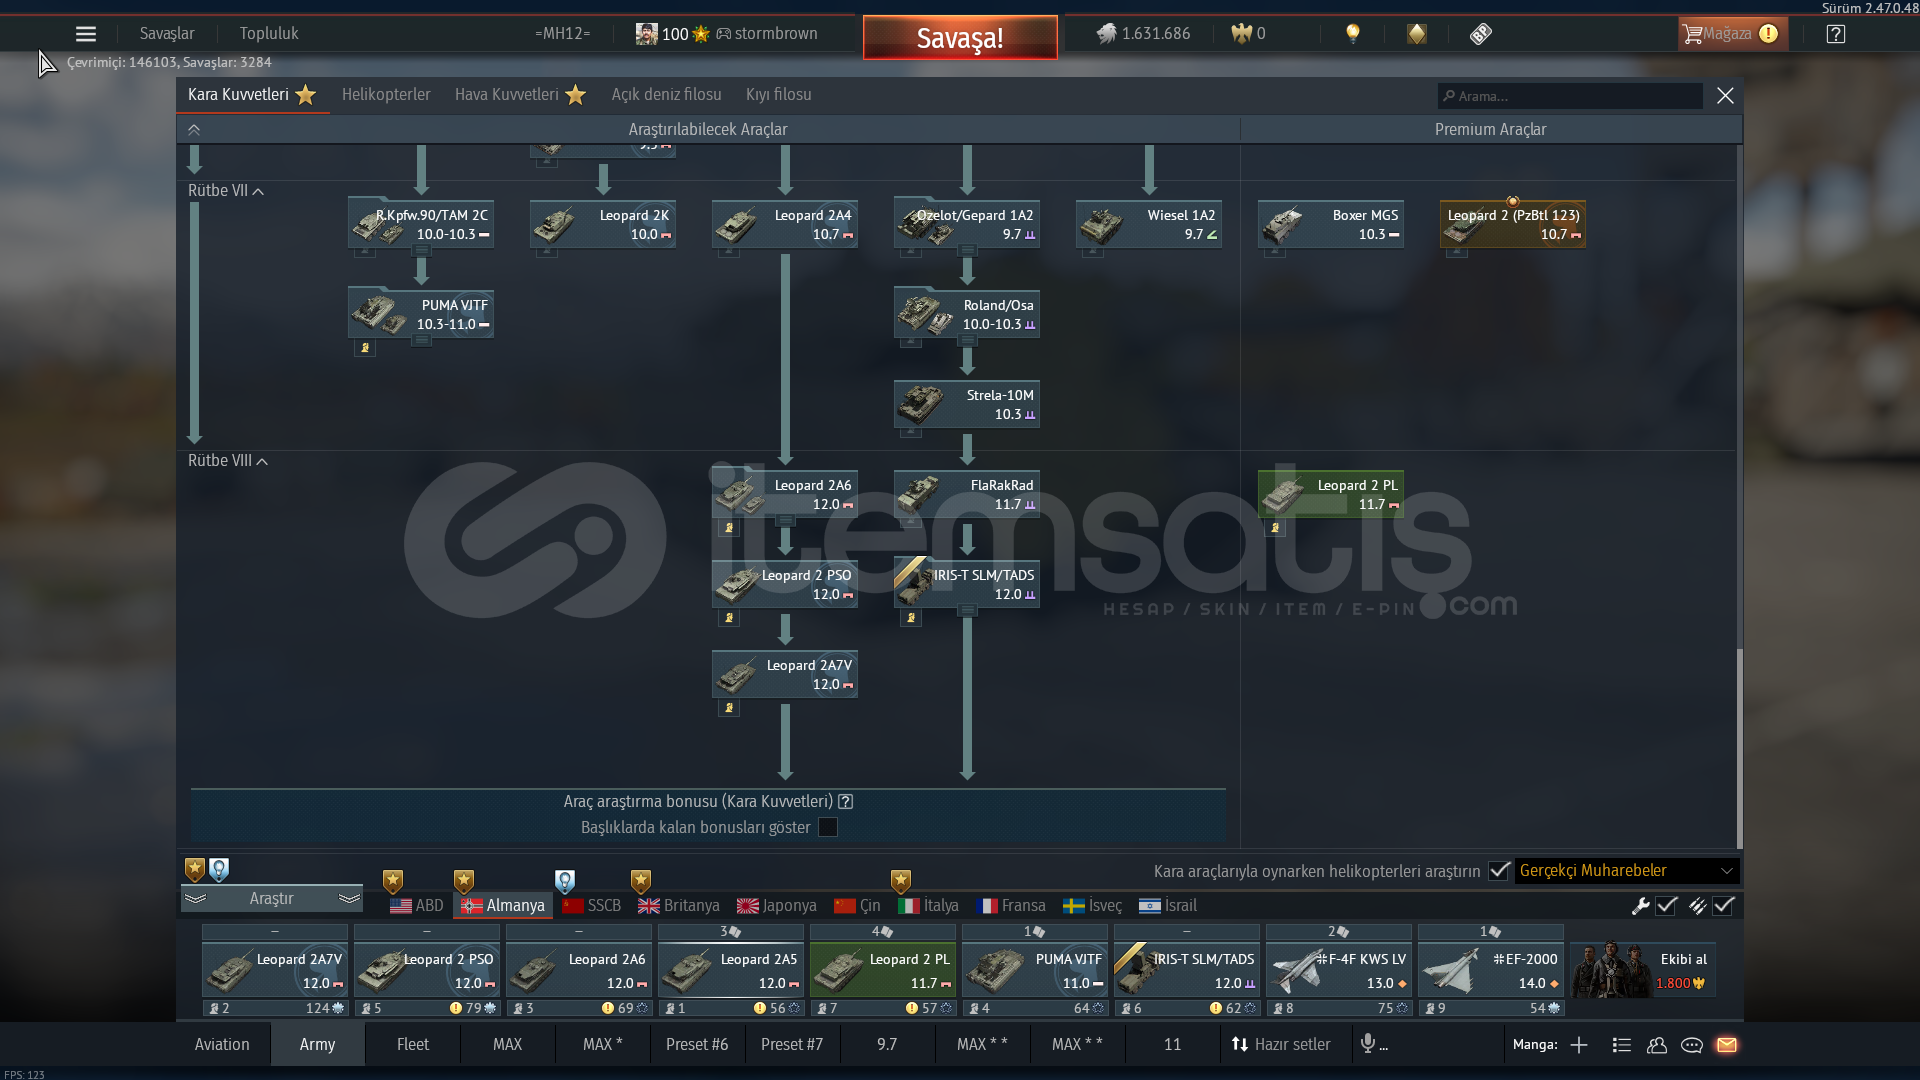Select Leopard 2 (PzBtl 123) vehicle
1920x1080 pixels.
coord(1513,224)
